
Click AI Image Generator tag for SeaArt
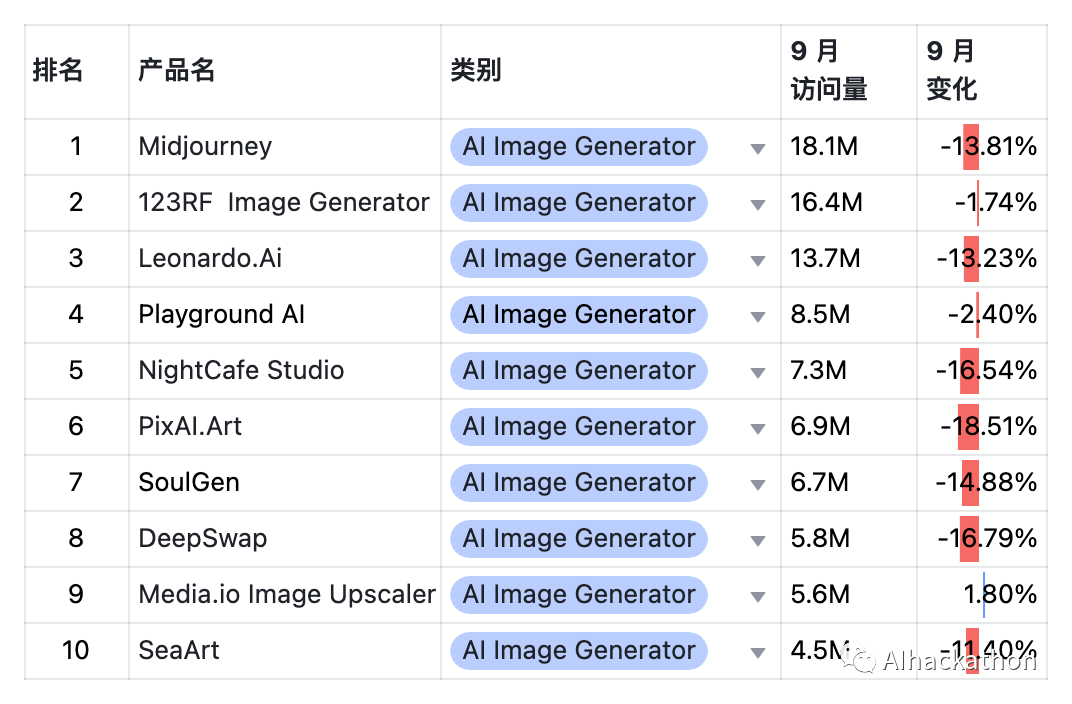coord(578,651)
